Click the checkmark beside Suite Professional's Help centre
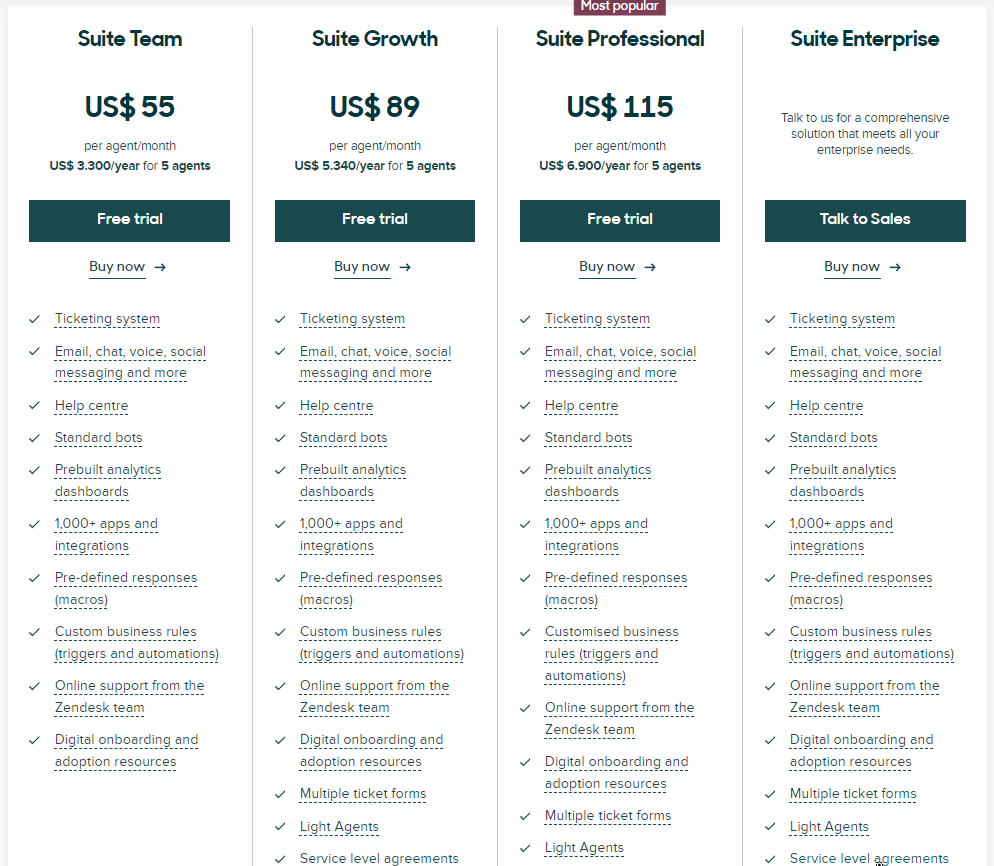Screen dimensions: 994x866 525,406
